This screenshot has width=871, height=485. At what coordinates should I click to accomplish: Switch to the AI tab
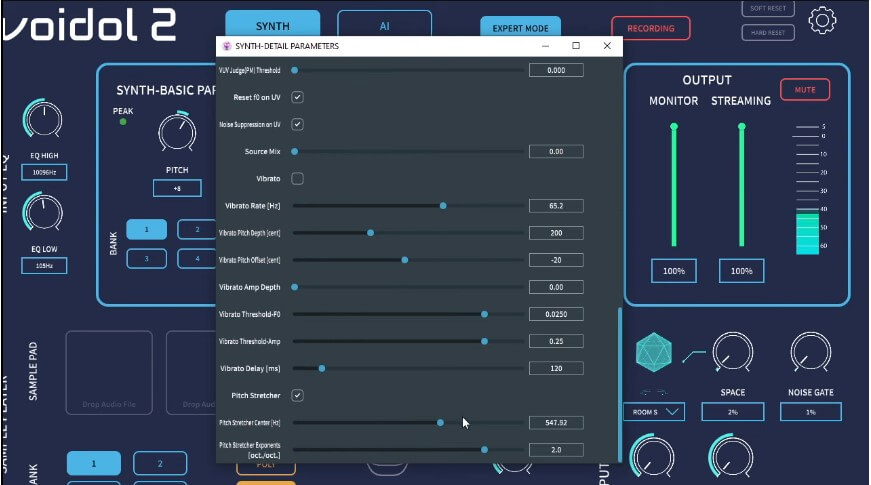click(384, 27)
